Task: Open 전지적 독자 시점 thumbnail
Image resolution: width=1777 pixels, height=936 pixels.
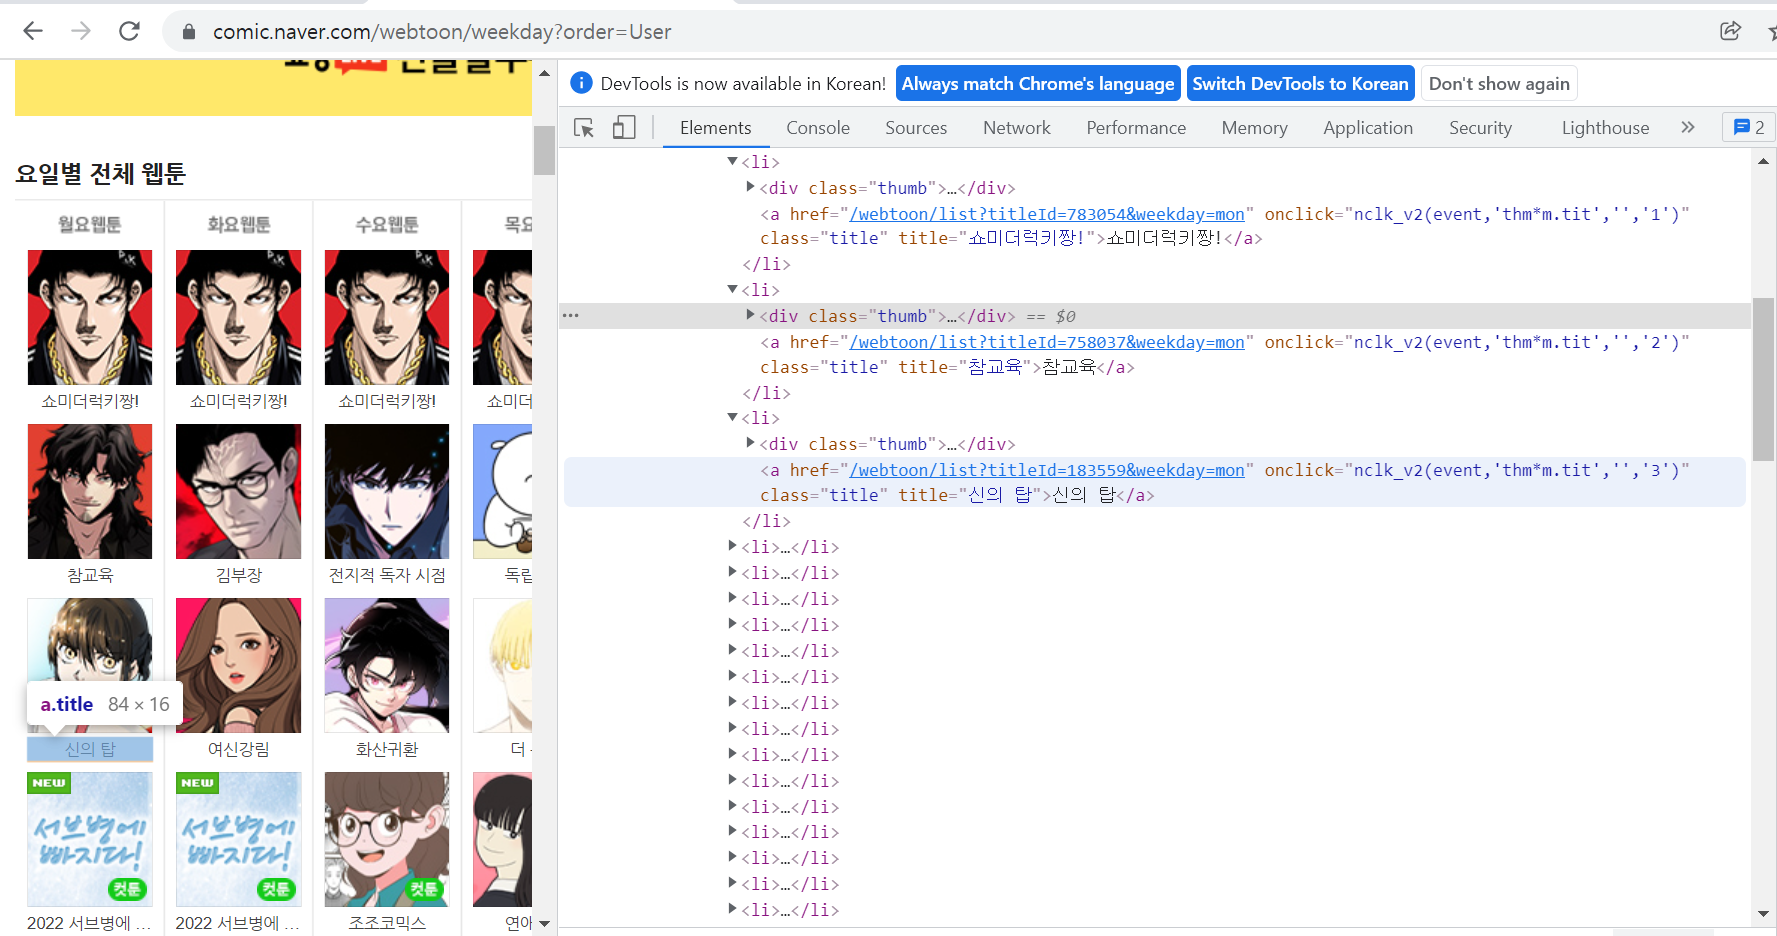Action: pos(387,491)
